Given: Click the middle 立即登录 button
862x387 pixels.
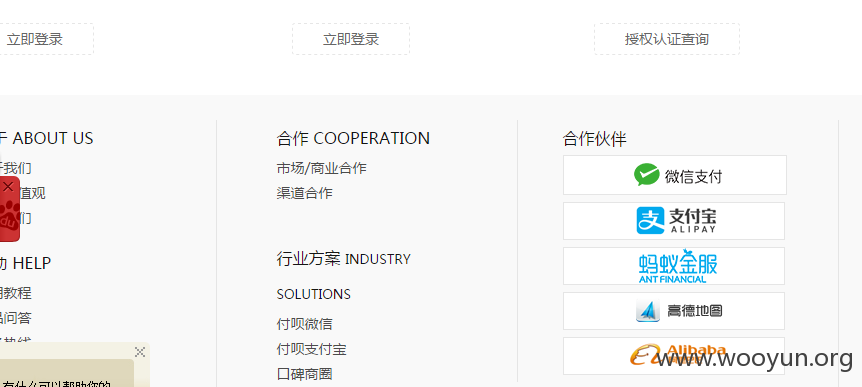Looking at the screenshot, I should [x=351, y=39].
